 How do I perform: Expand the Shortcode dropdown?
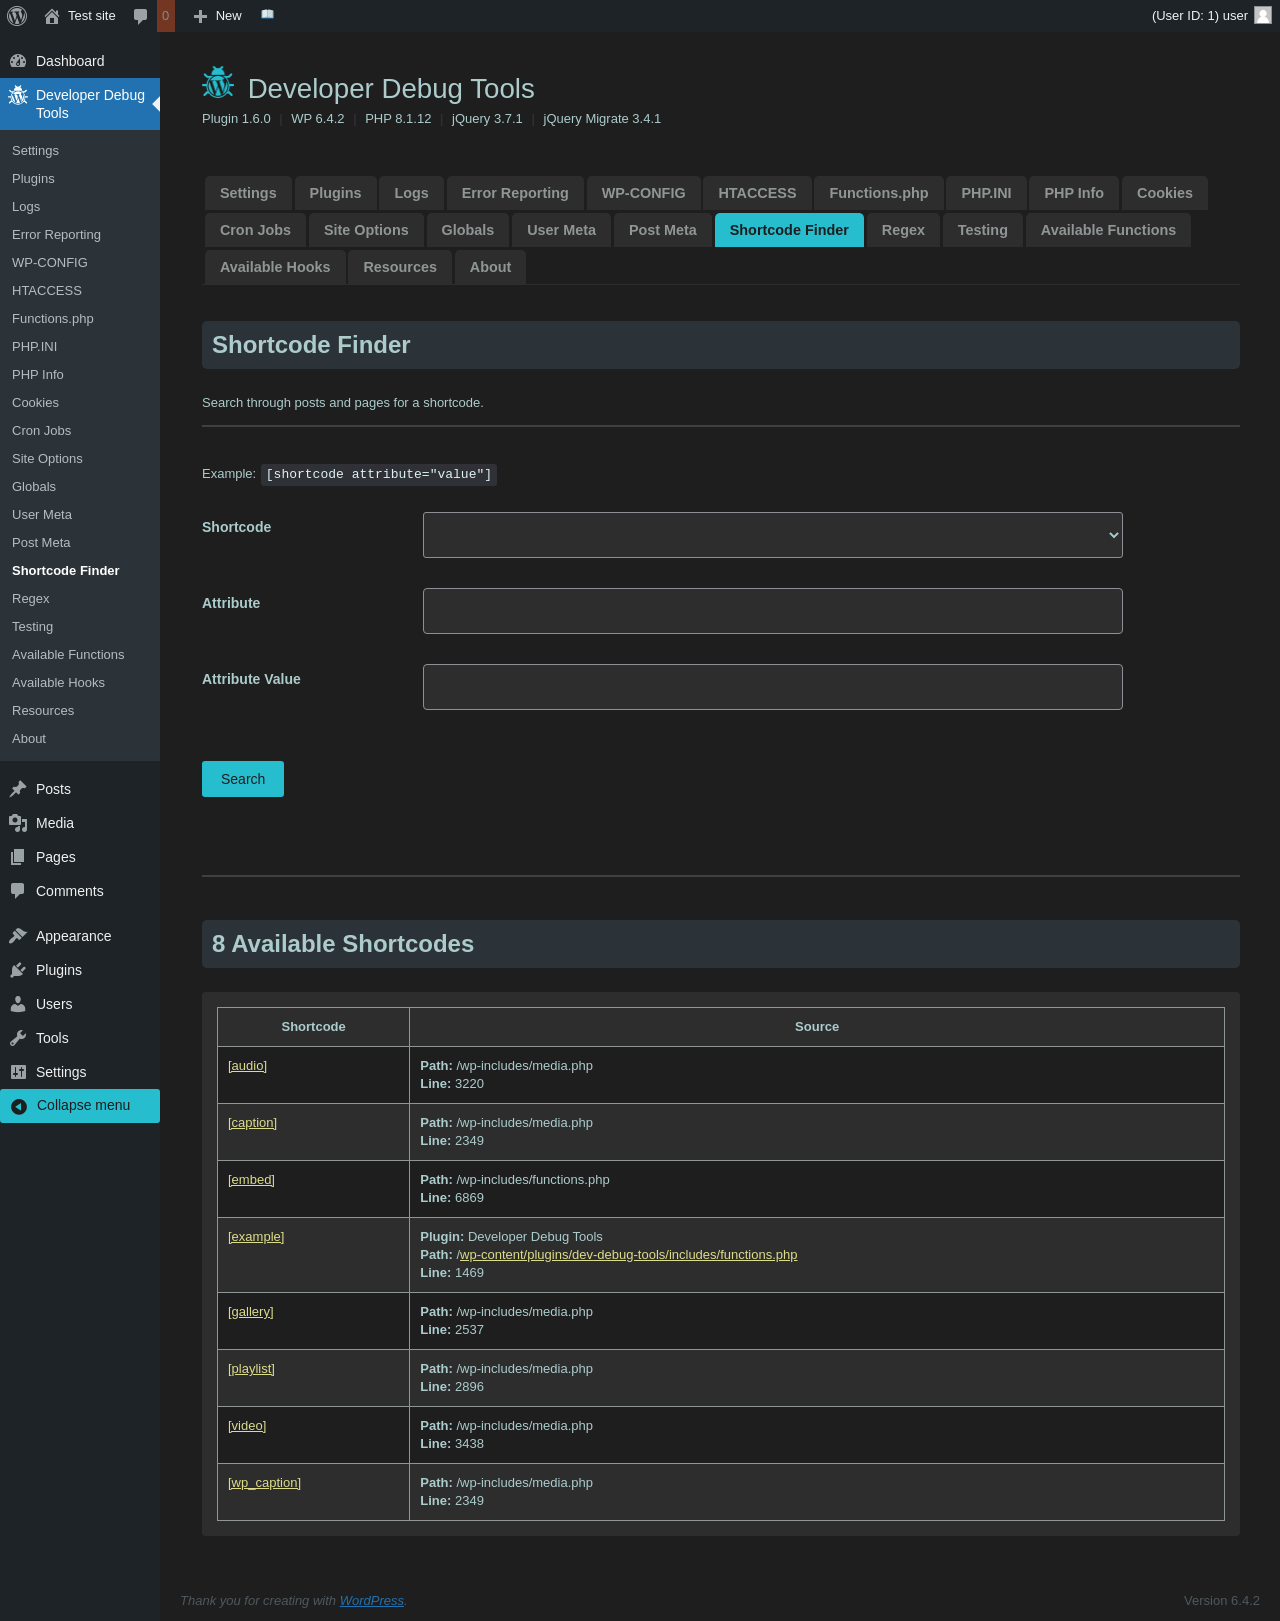(772, 535)
